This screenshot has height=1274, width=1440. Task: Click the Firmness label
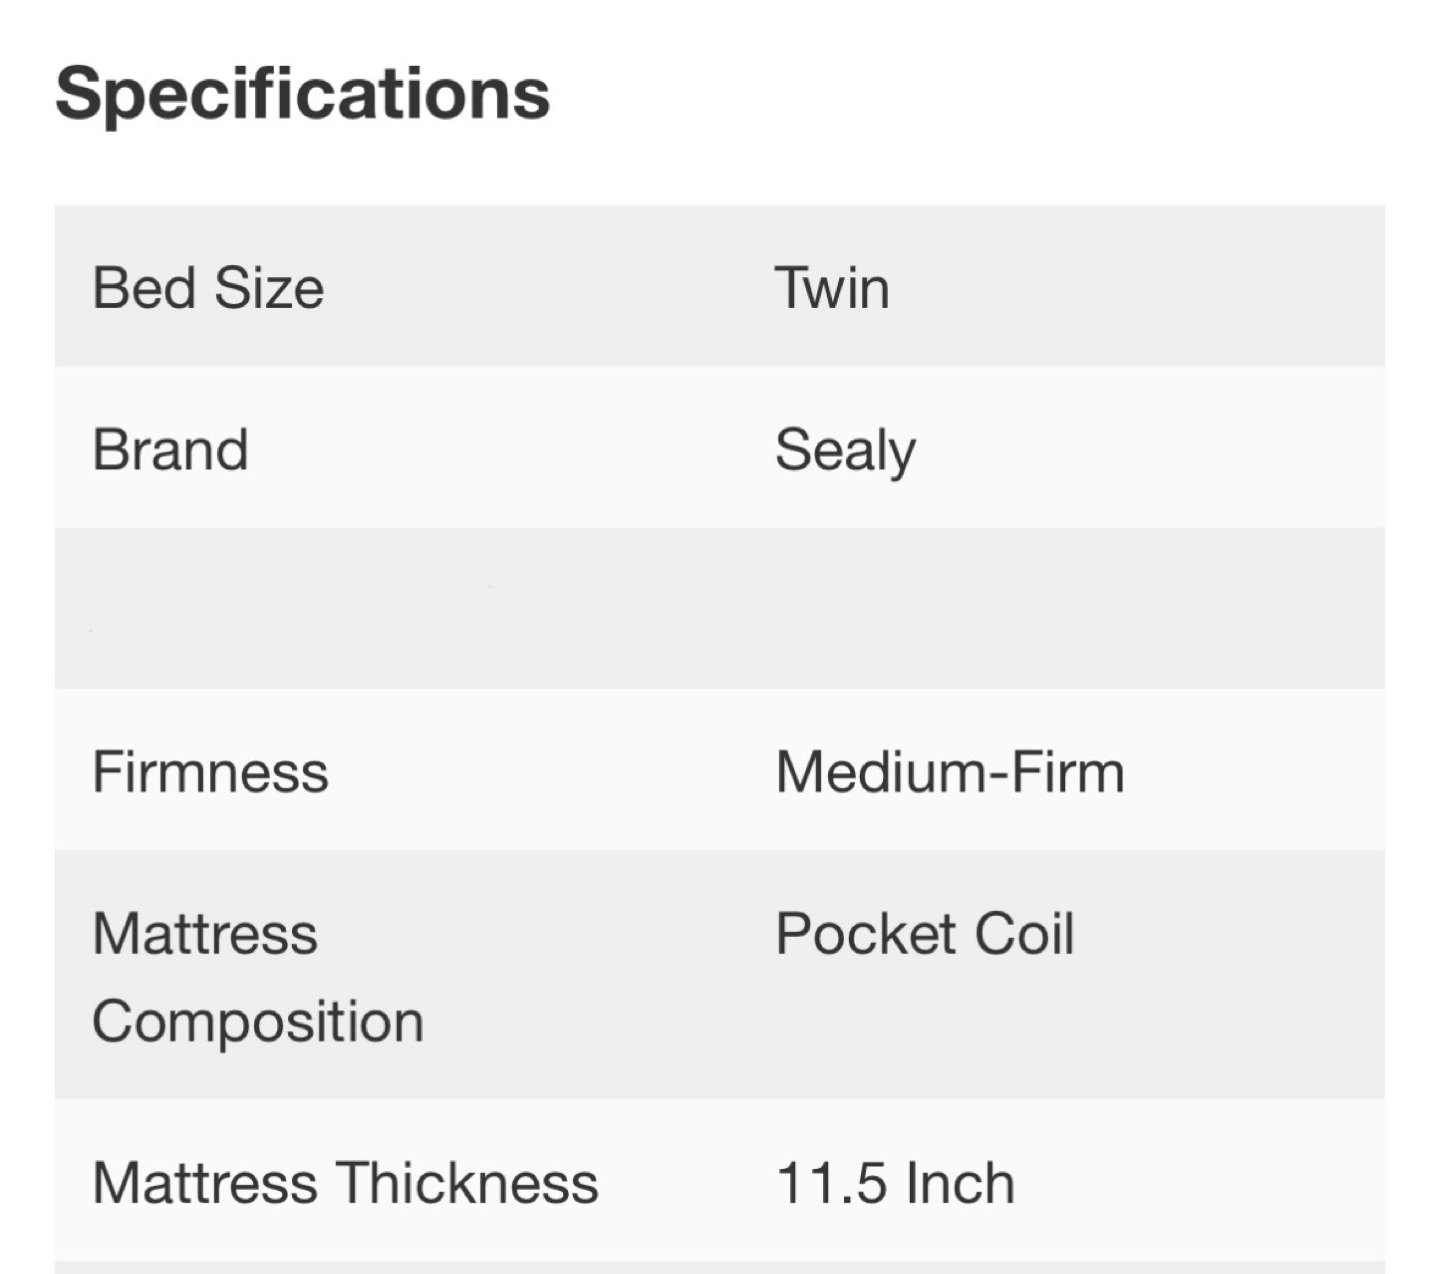[210, 772]
